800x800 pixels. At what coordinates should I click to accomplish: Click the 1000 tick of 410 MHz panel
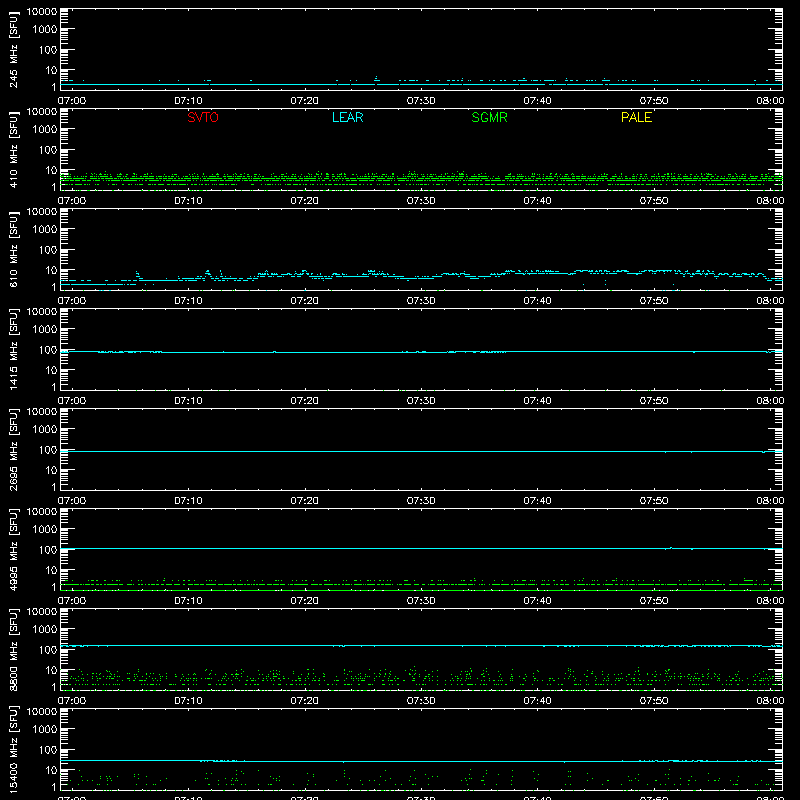(x=45, y=130)
